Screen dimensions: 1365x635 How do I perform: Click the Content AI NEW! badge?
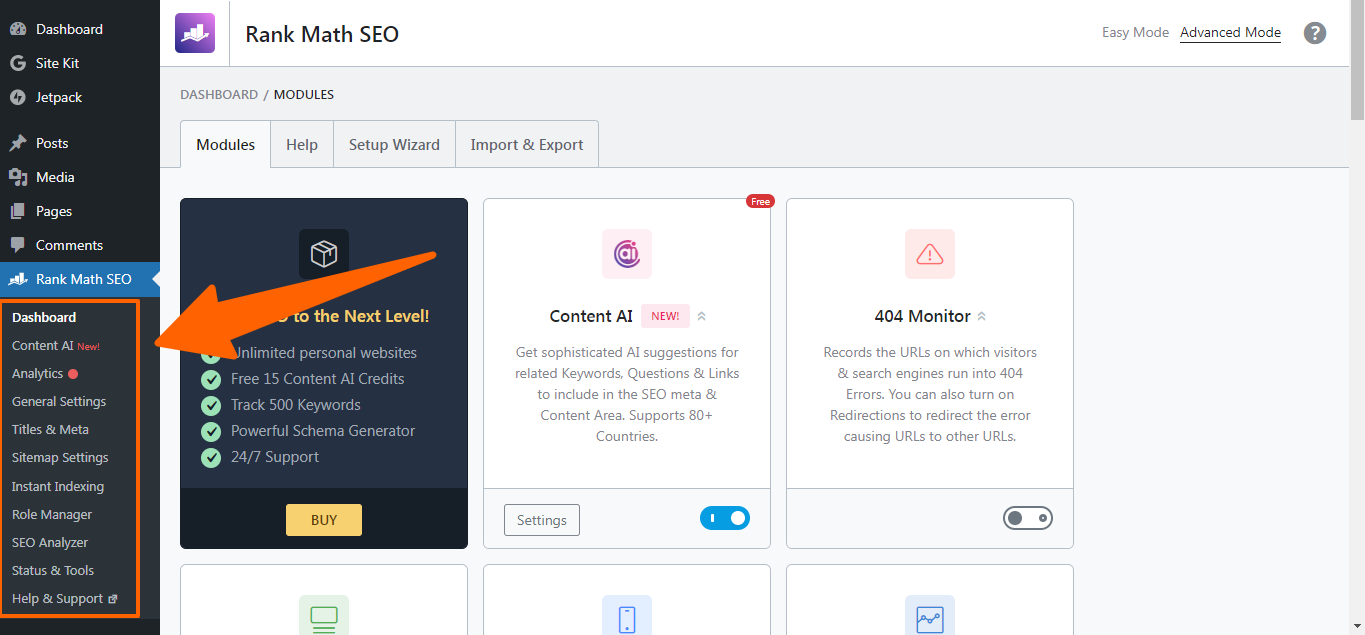(x=665, y=316)
